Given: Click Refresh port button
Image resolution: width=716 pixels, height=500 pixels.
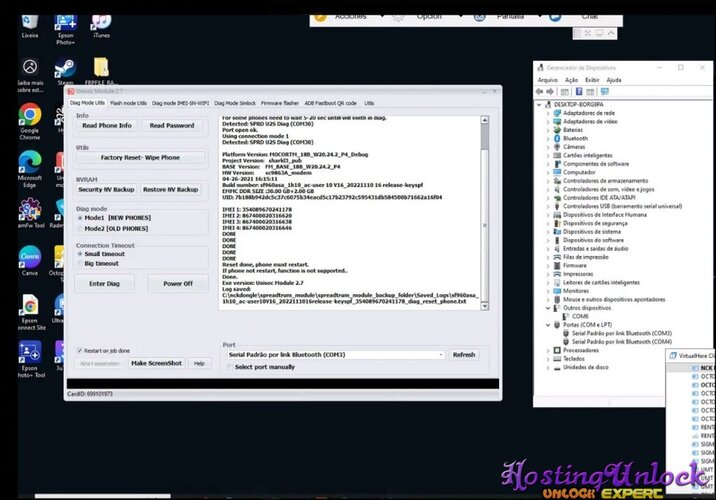Looking at the screenshot, I should [x=464, y=355].
